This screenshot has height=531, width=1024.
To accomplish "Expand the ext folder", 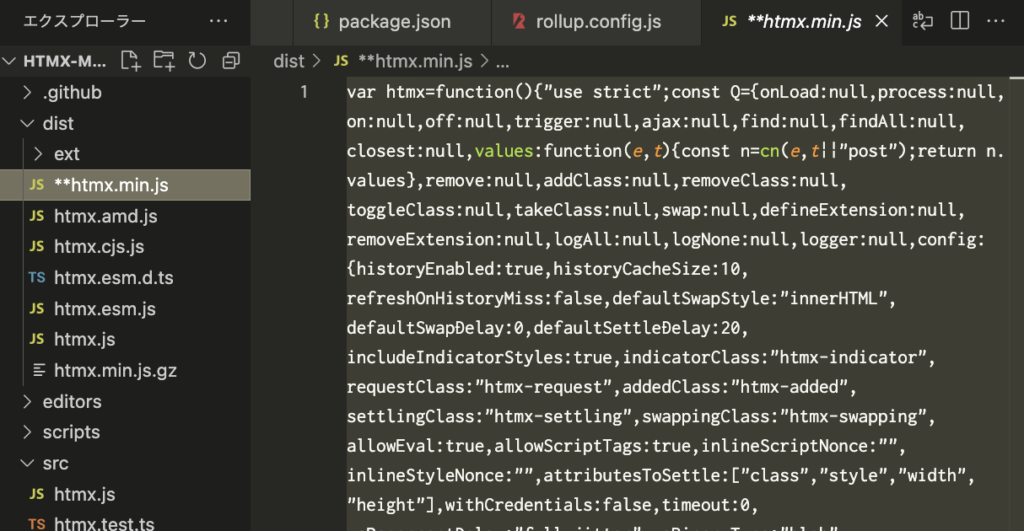I will [x=67, y=154].
